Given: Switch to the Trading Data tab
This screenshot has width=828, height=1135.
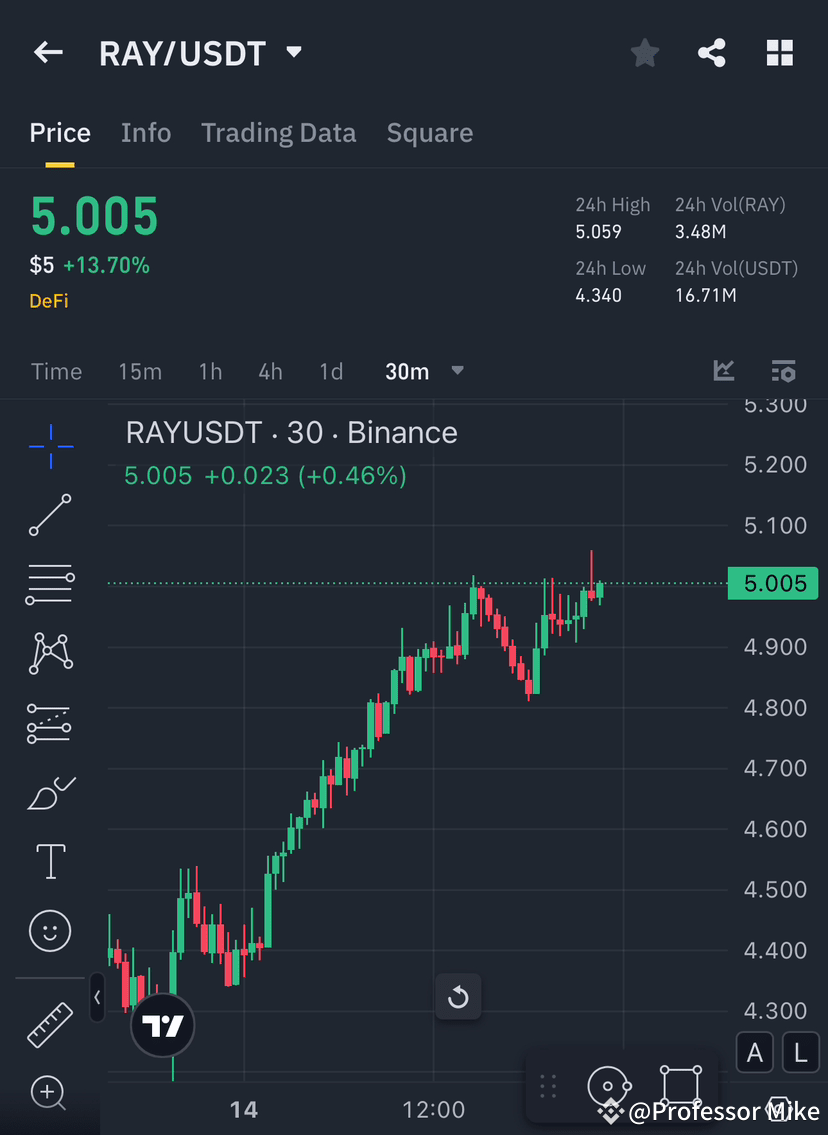Looking at the screenshot, I should click(x=279, y=132).
